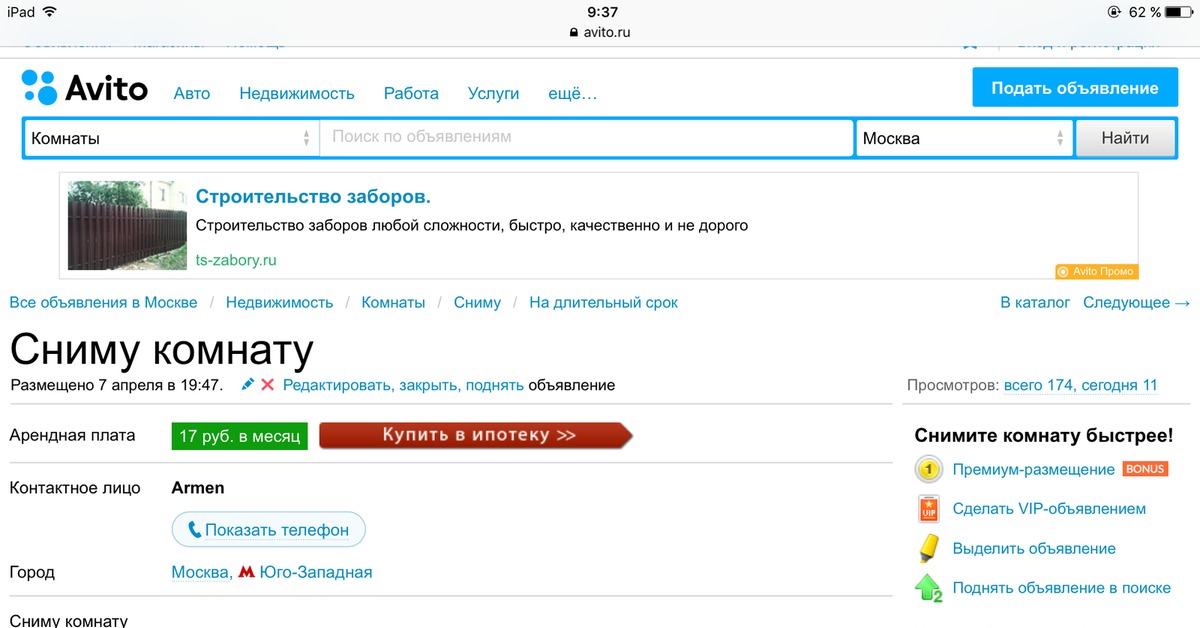The width and height of the screenshot is (1200, 628).
Task: Expand the ещё… menu
Action: [573, 93]
